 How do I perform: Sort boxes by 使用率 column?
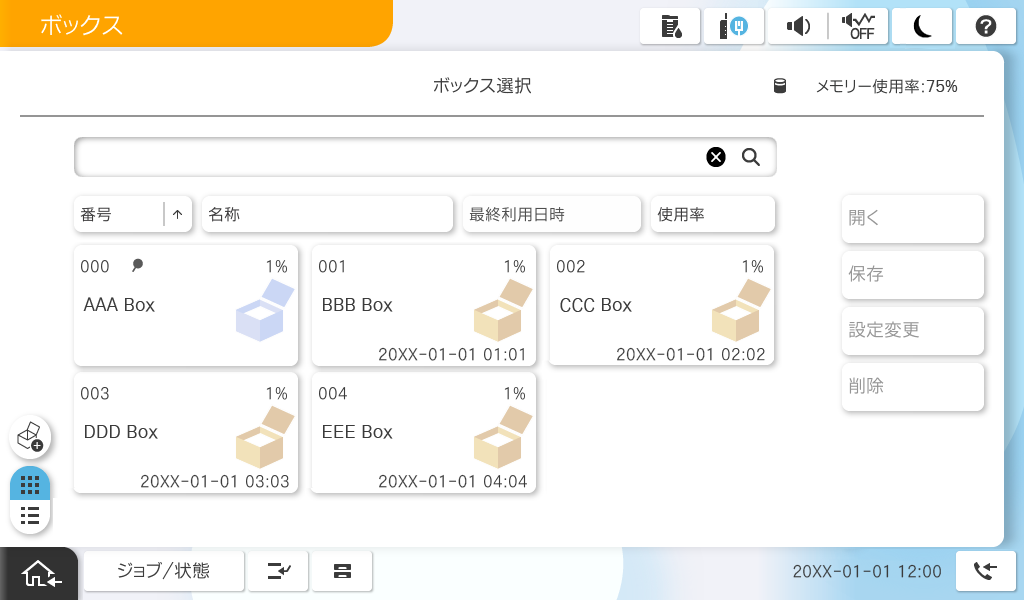pyautogui.click(x=712, y=214)
